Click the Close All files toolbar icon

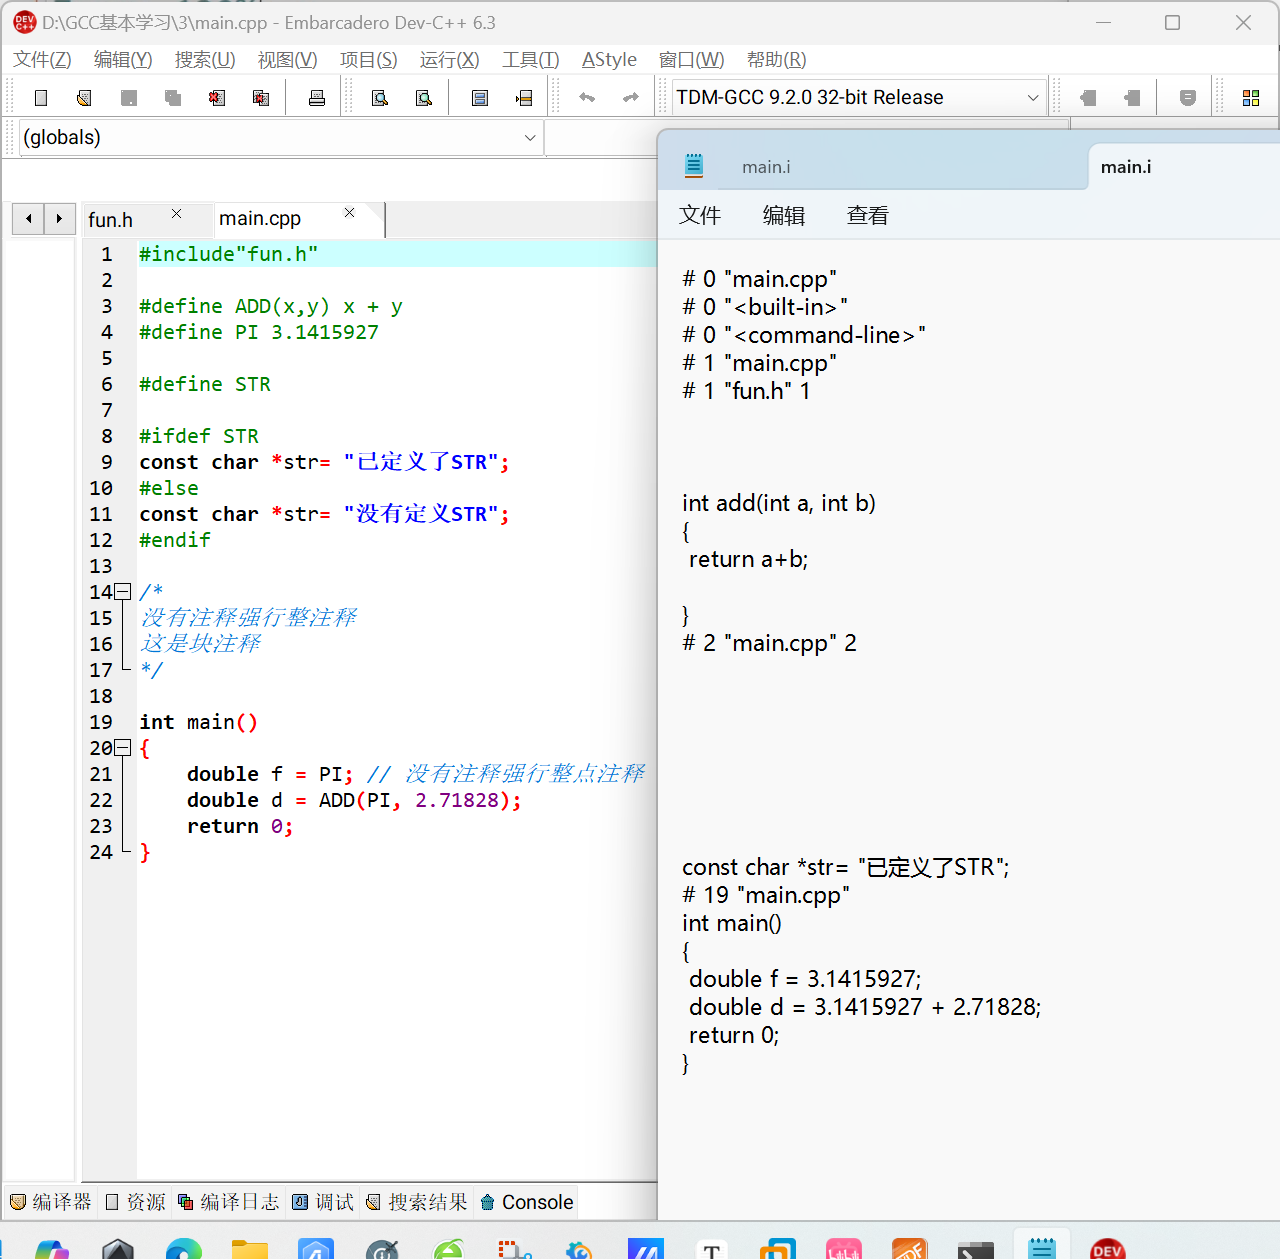click(x=261, y=98)
